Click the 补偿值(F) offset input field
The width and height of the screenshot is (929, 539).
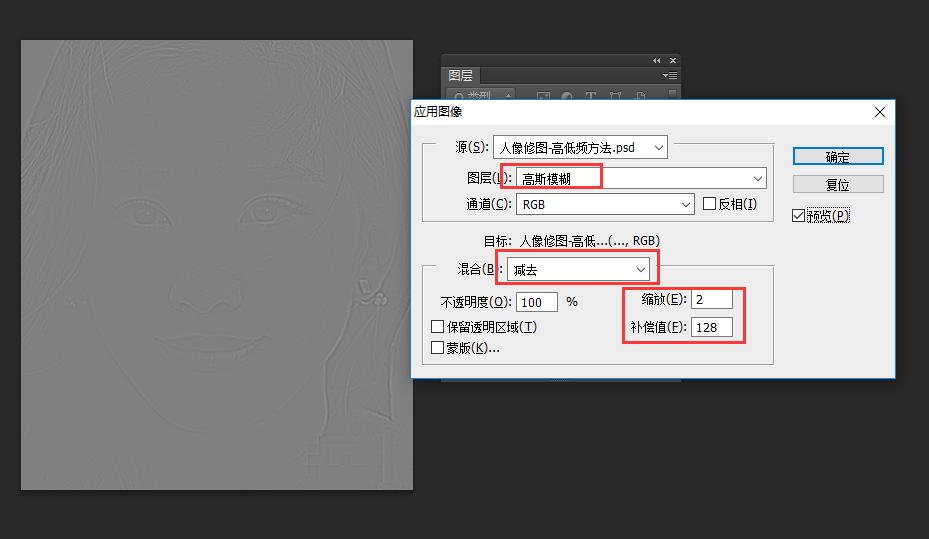click(x=712, y=327)
